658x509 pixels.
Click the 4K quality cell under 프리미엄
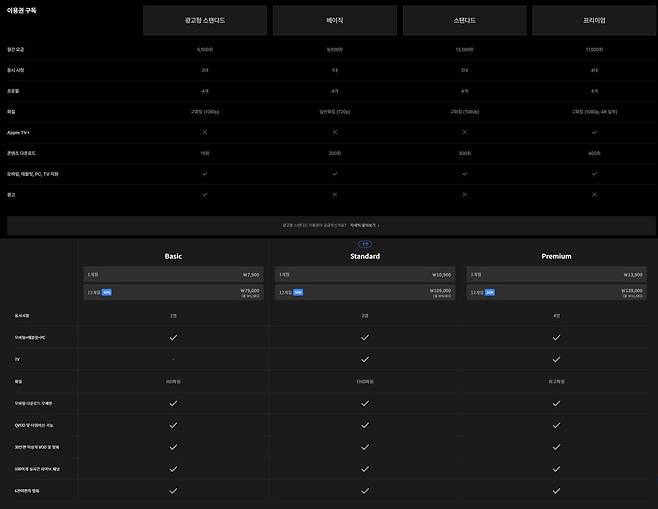(594, 112)
